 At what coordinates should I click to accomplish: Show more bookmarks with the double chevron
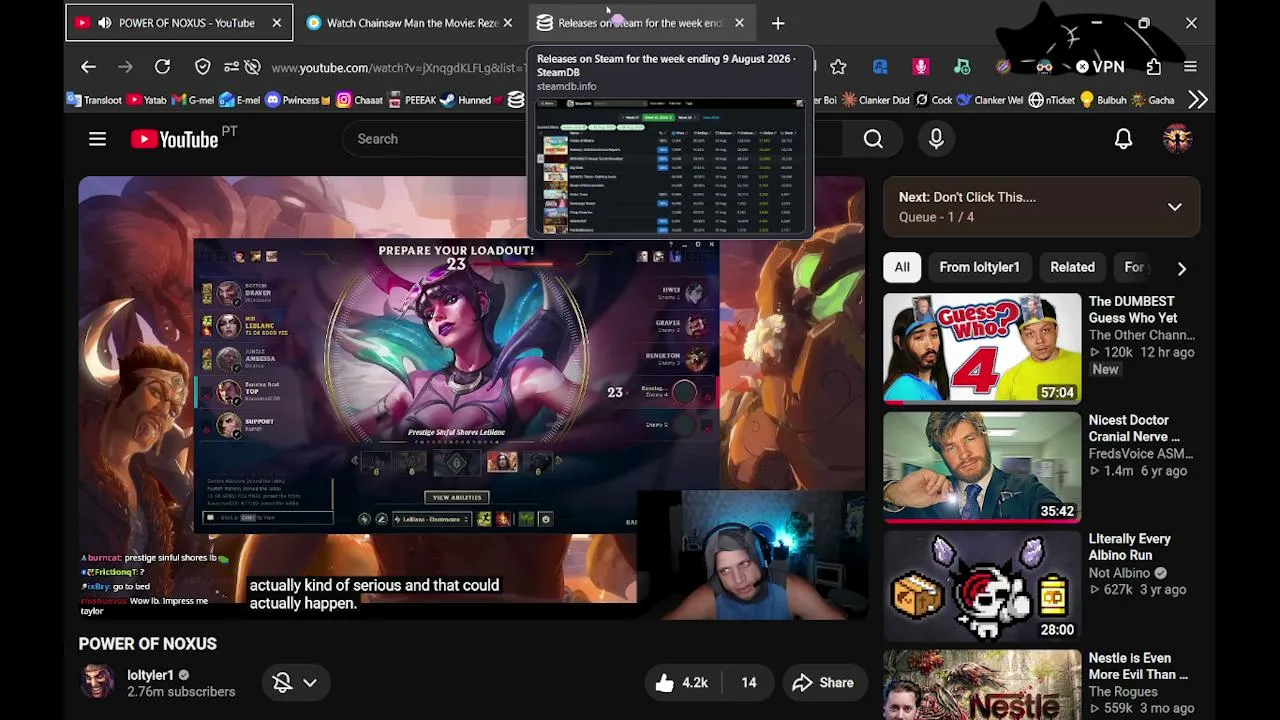tap(1198, 100)
